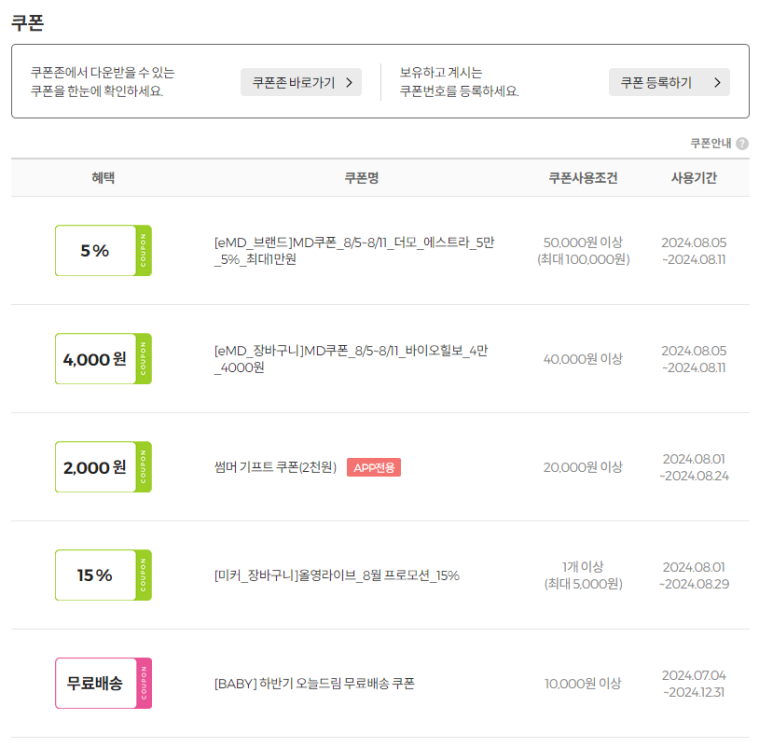
Task: Click the 5% coupon badge
Action: pyautogui.click(x=103, y=251)
